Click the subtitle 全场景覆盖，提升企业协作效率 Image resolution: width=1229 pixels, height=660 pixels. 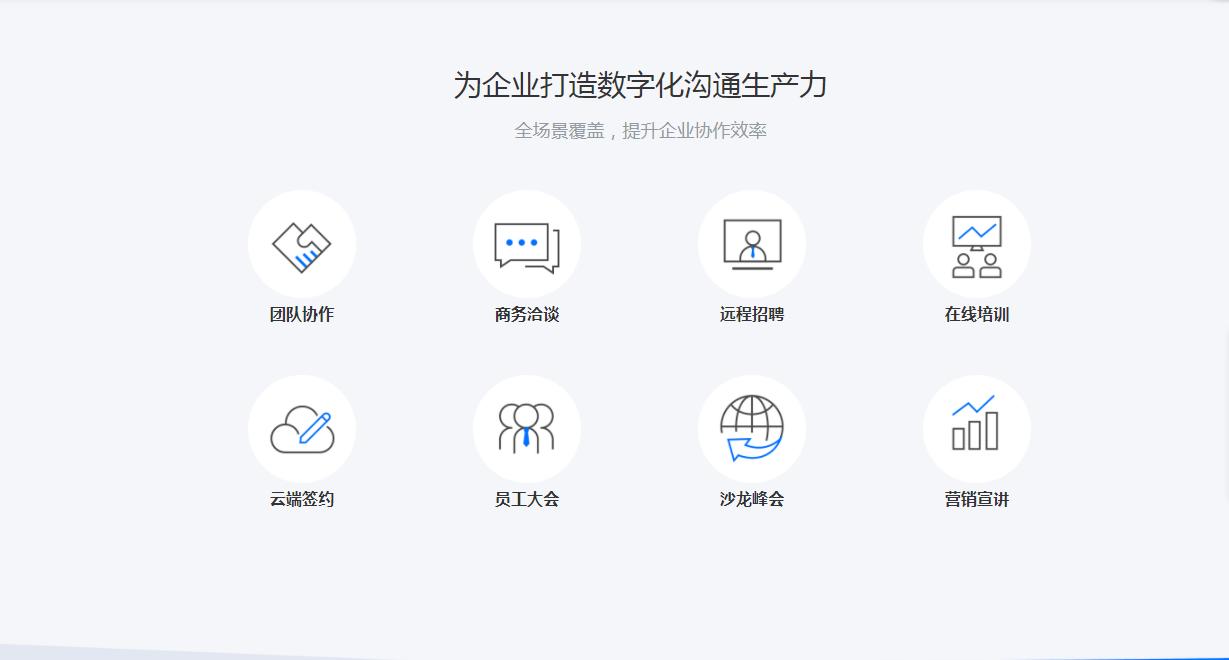pos(640,131)
